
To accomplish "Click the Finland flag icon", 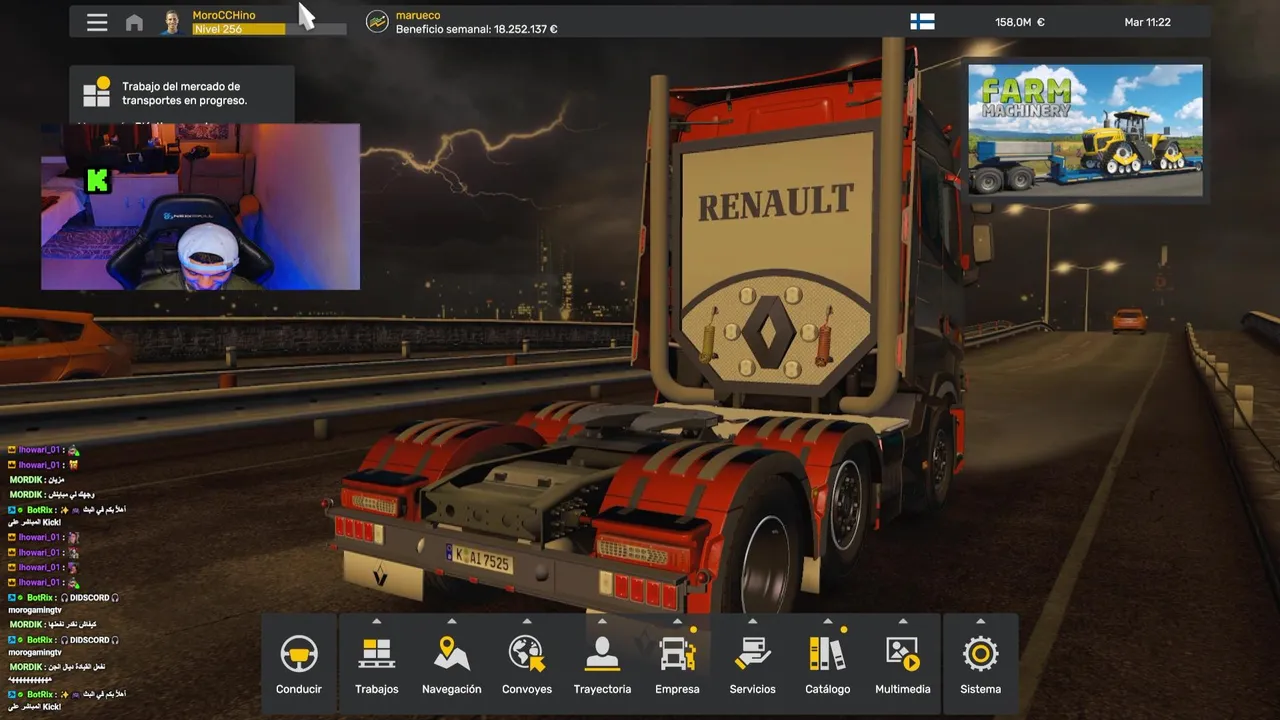I will tap(922, 22).
